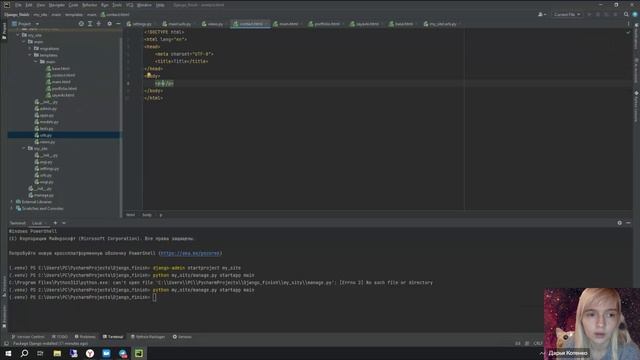640x360 pixels.
Task: Add a new terminal session
Action: point(55,223)
